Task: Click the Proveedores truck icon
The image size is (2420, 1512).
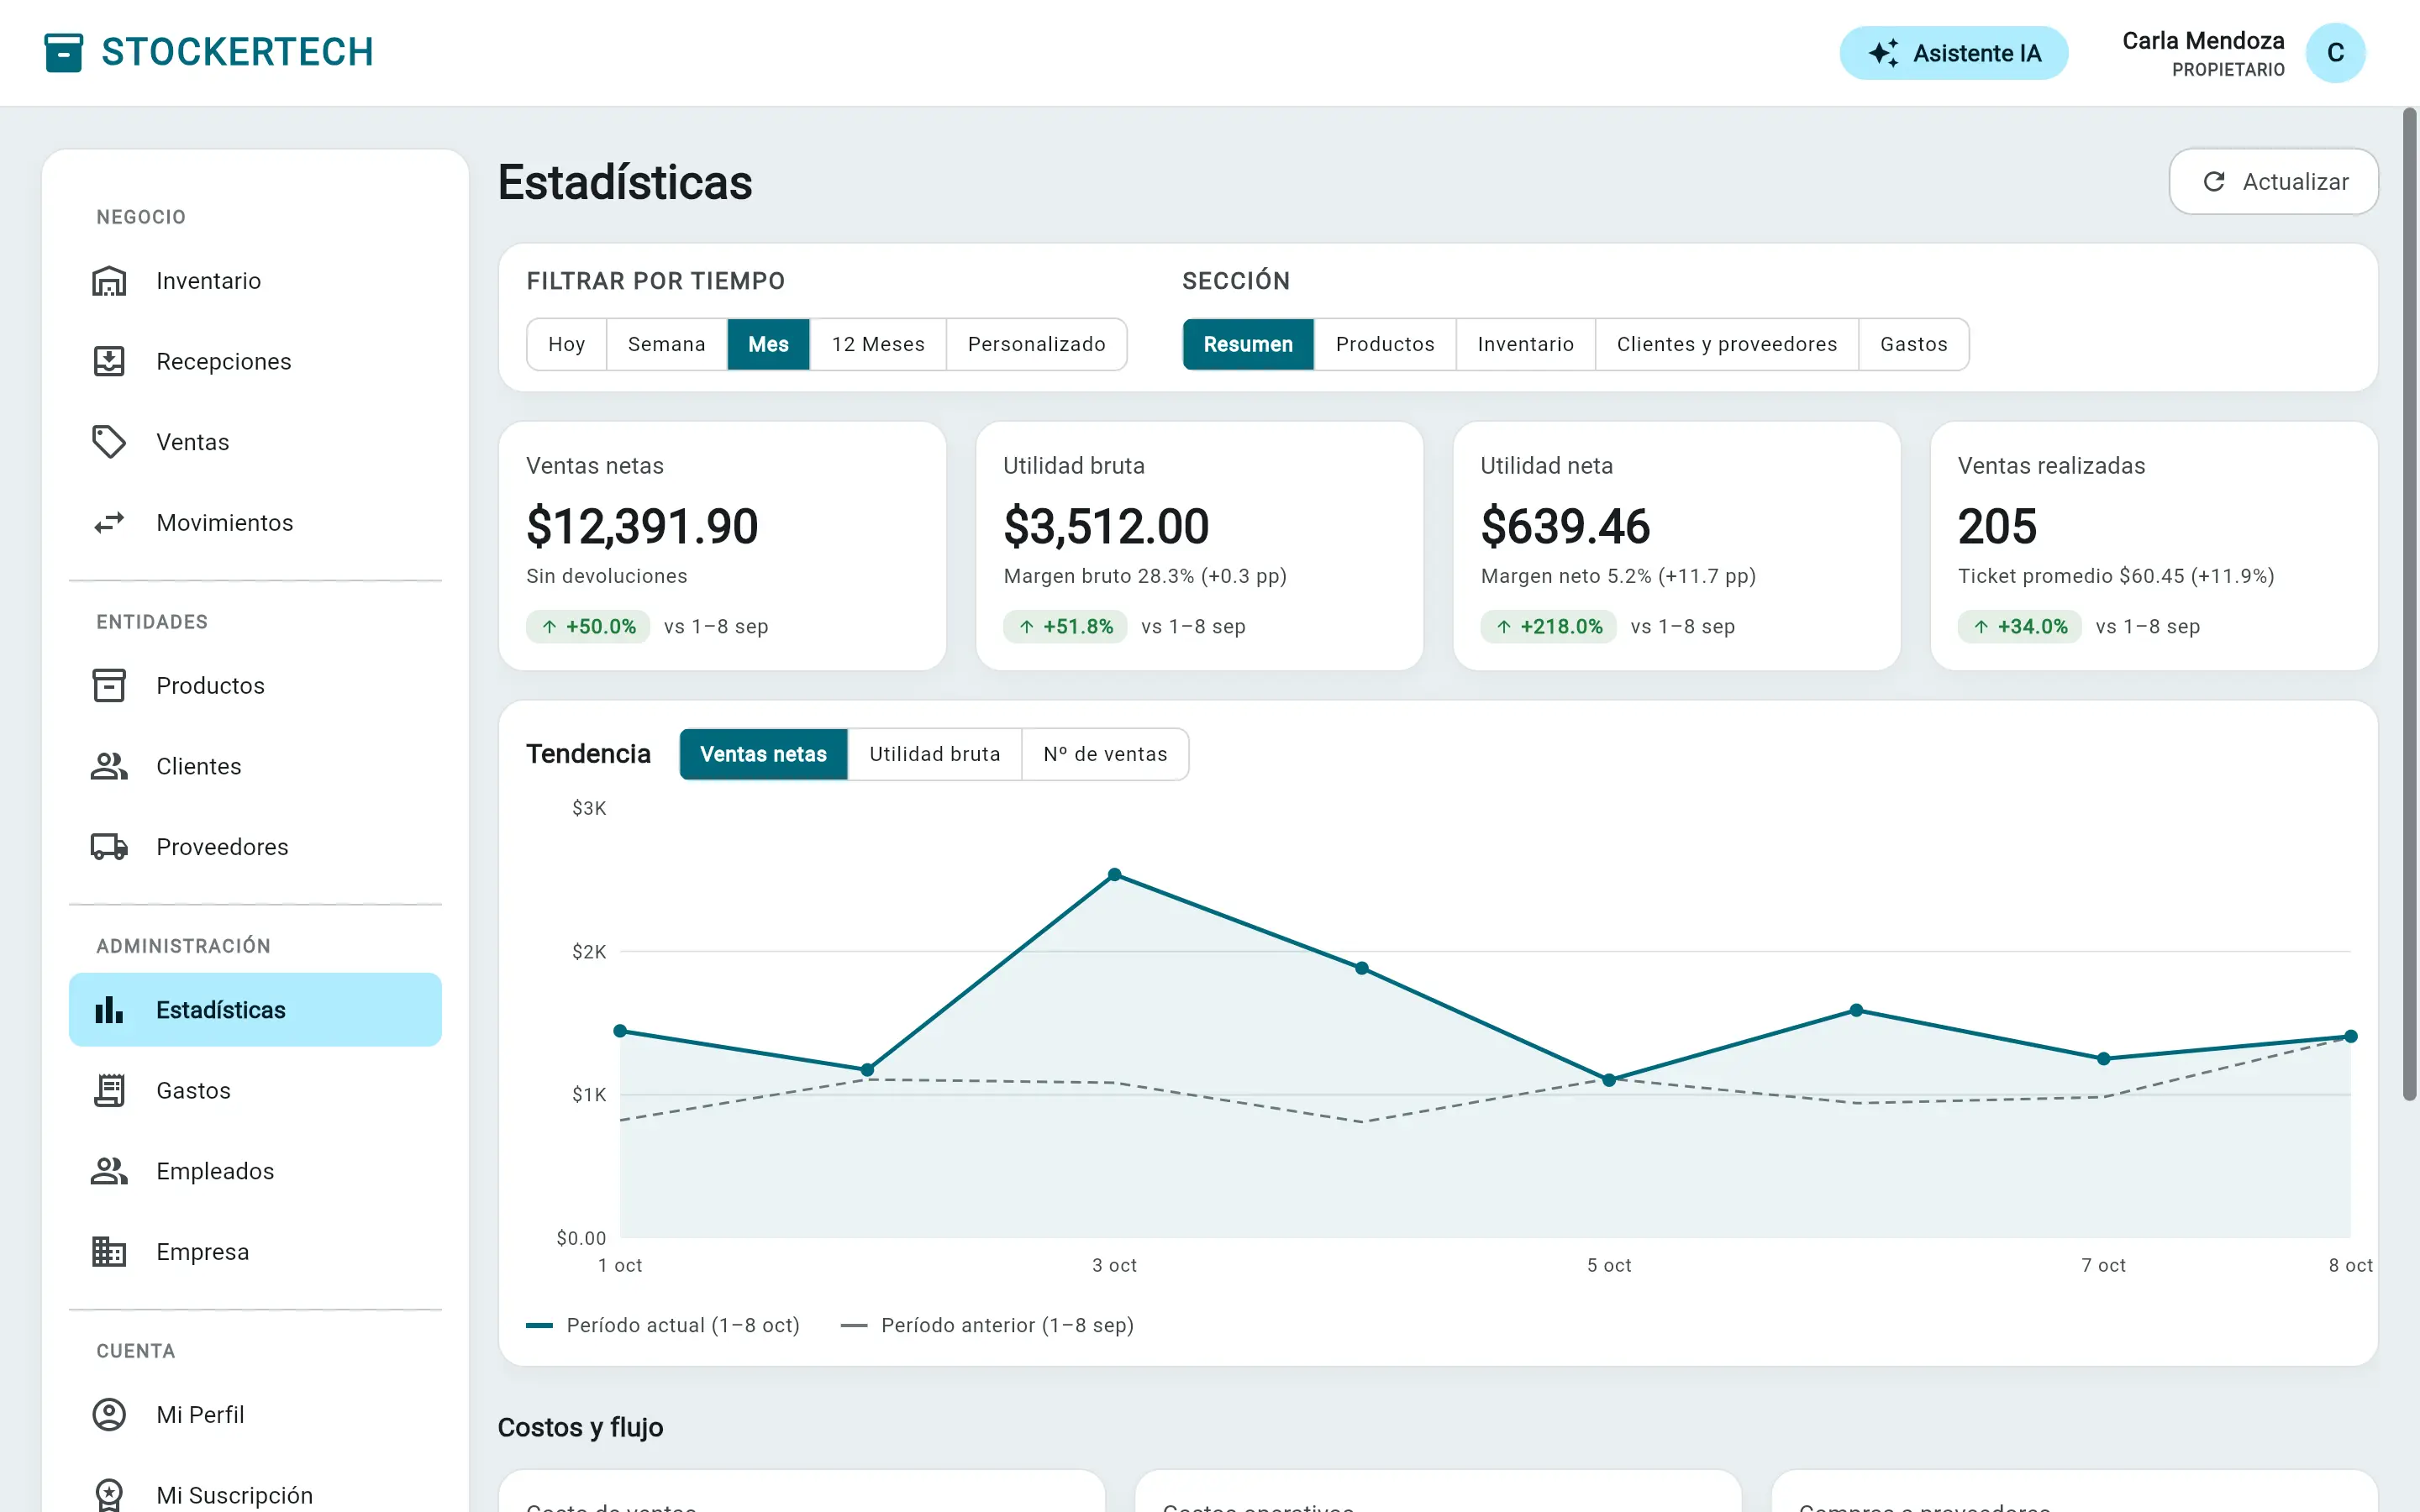Action: click(109, 846)
